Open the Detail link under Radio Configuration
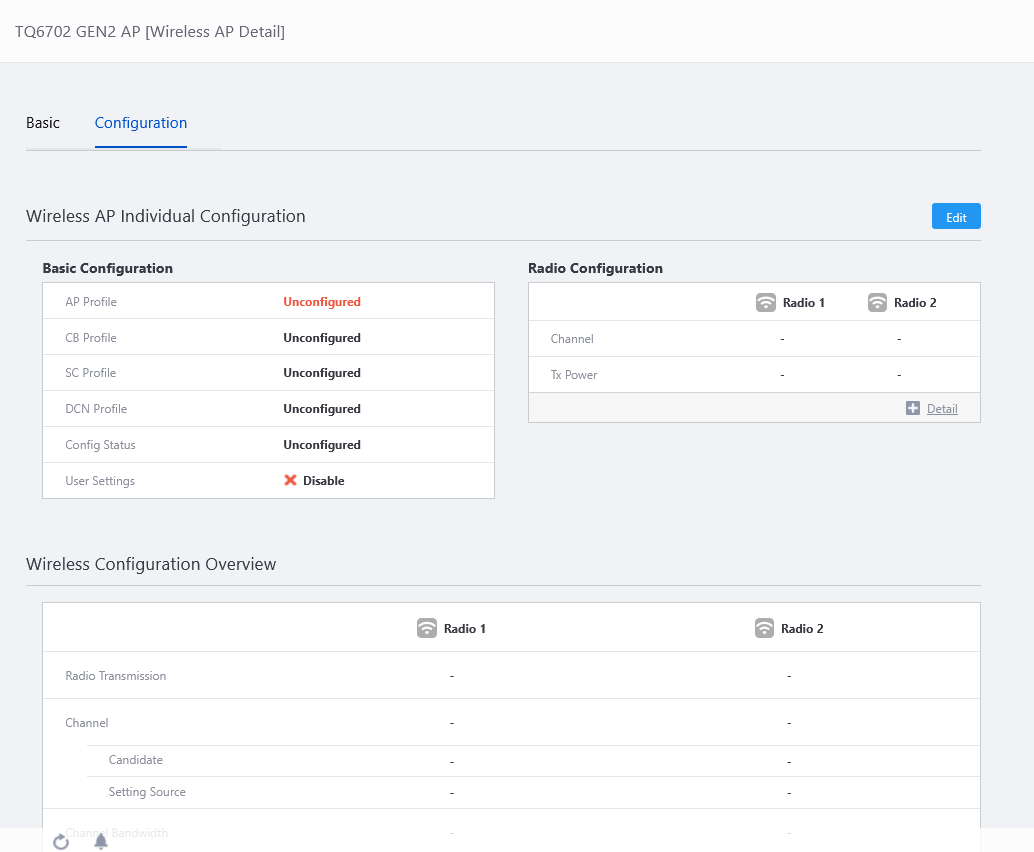 click(x=942, y=408)
